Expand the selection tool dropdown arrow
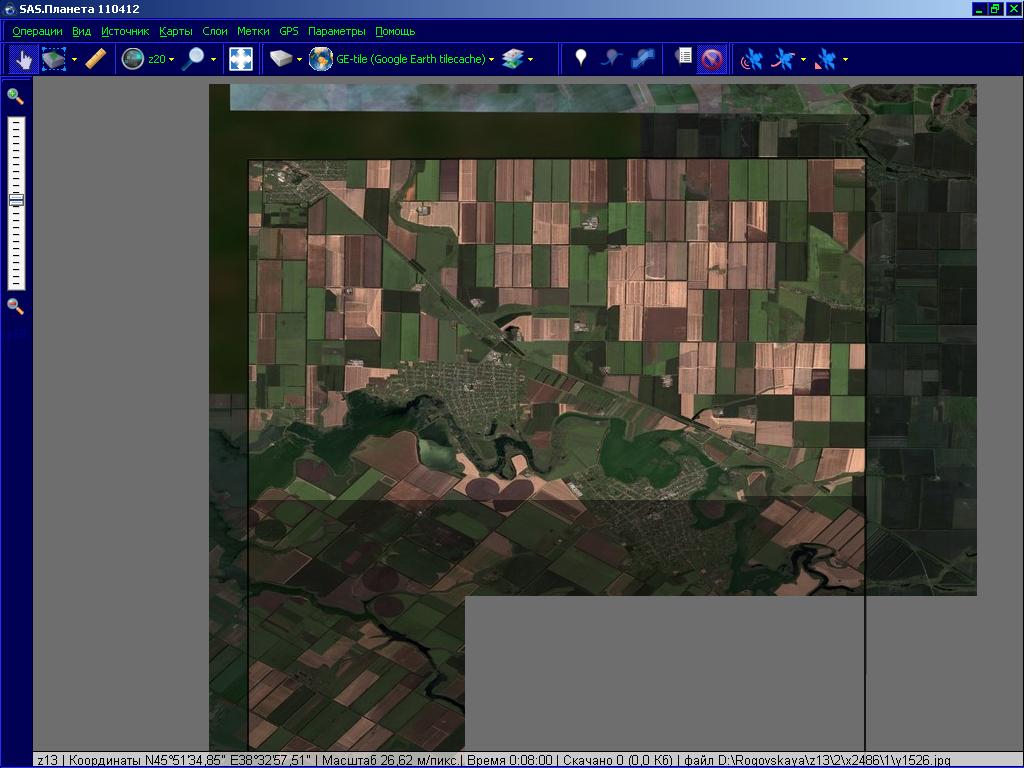 coord(74,60)
